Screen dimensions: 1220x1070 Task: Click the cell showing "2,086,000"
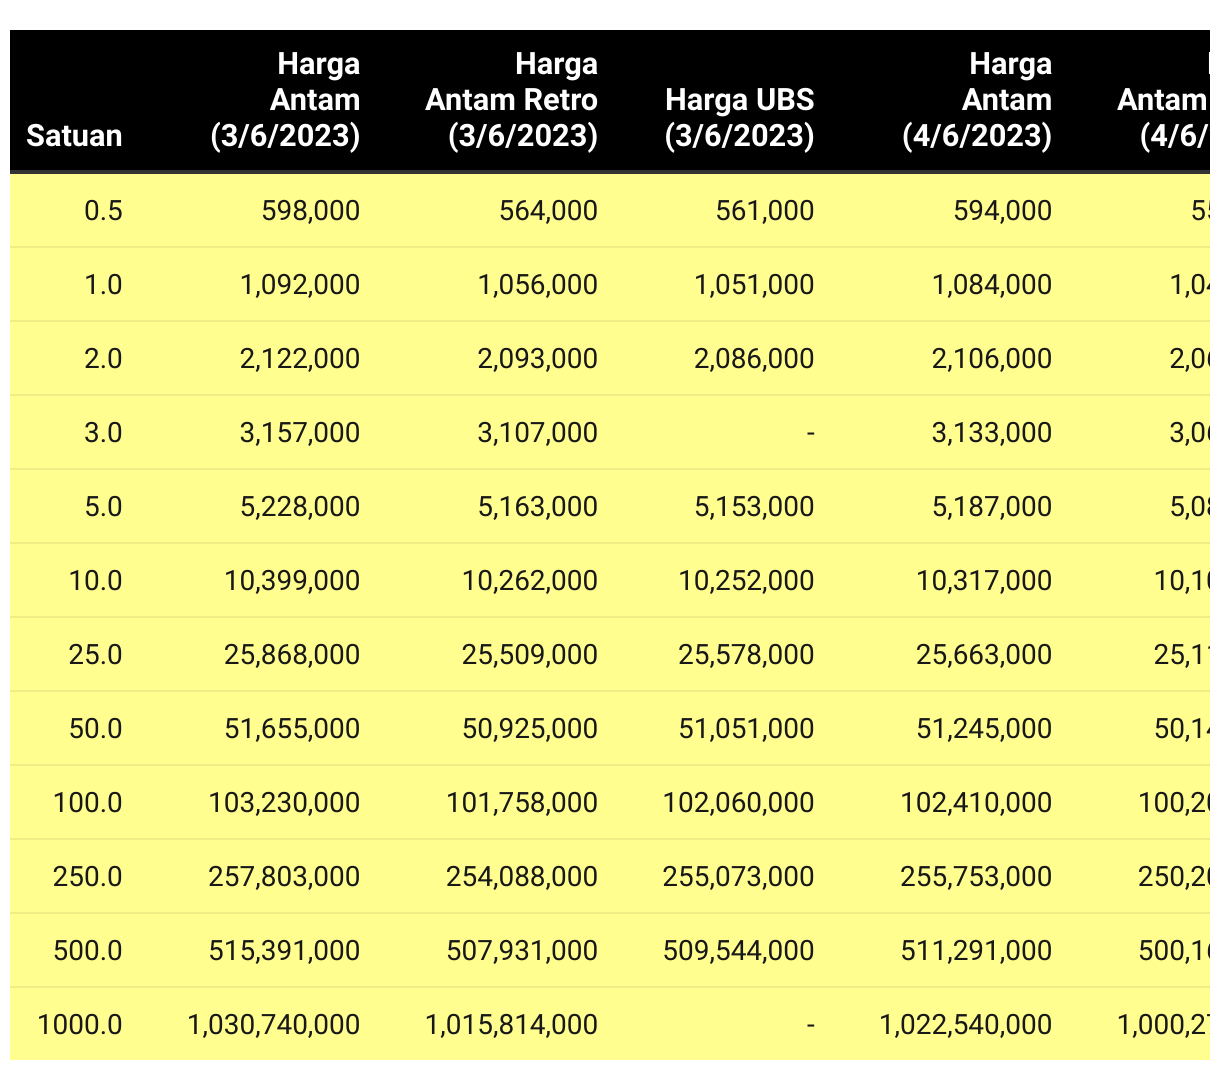(755, 358)
